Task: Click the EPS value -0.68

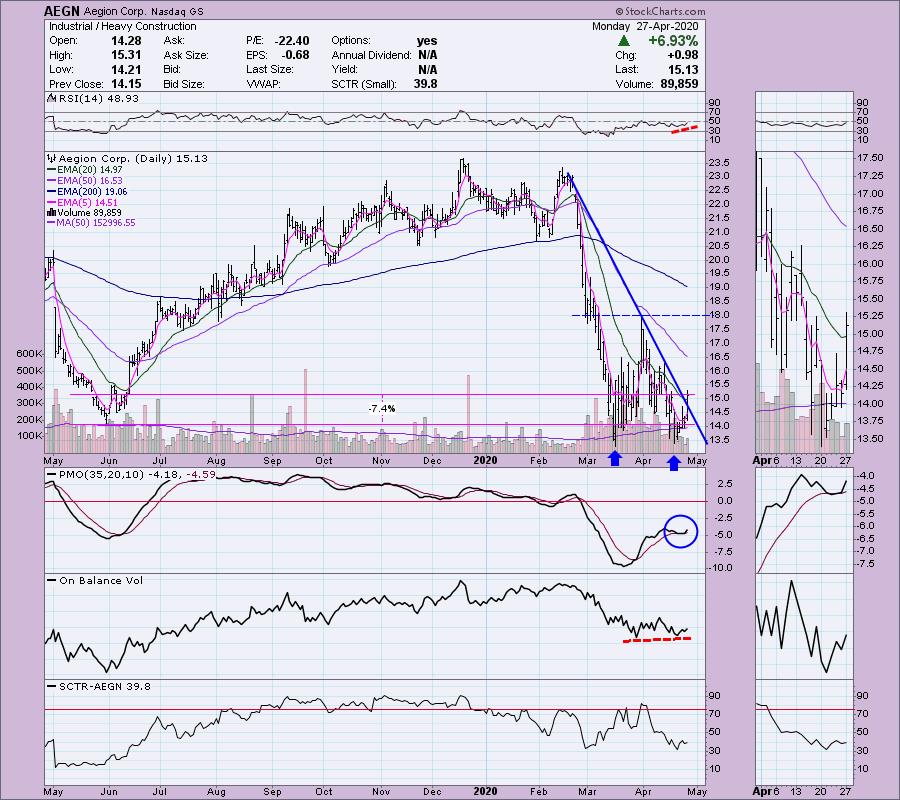Action: [x=295, y=55]
